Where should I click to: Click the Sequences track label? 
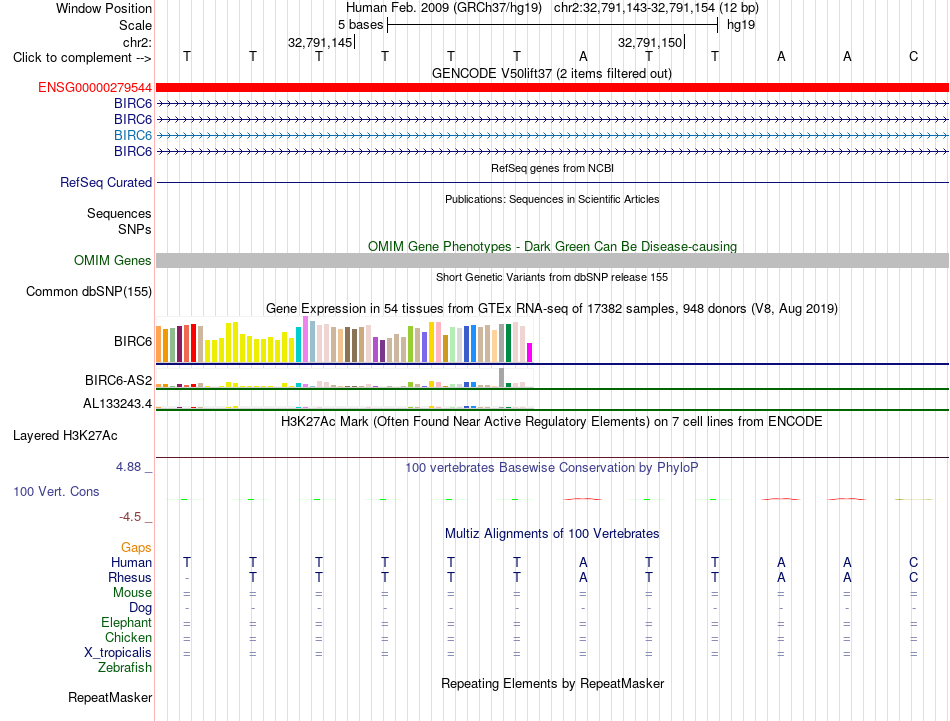click(119, 213)
